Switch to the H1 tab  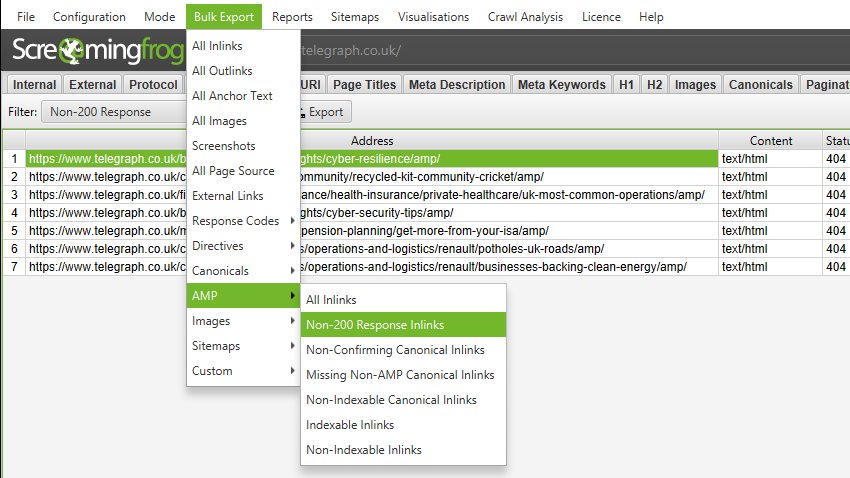point(626,85)
